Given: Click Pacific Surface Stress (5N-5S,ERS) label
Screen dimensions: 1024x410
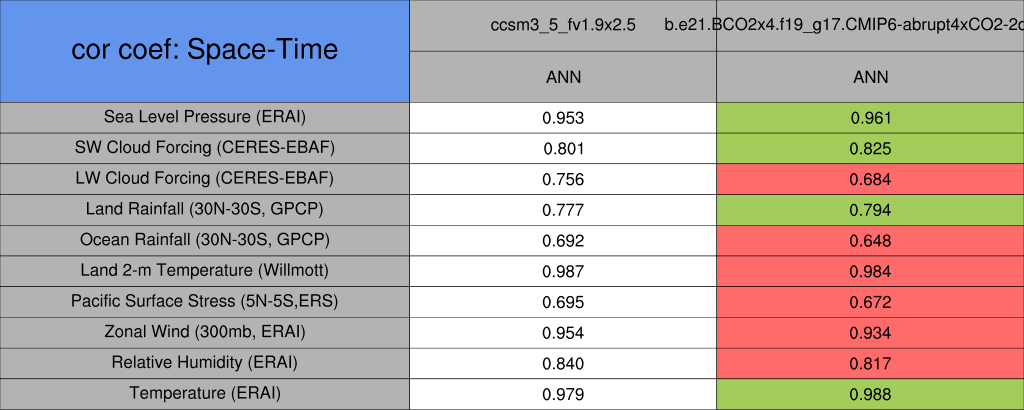Looking at the screenshot, I should pos(204,302).
